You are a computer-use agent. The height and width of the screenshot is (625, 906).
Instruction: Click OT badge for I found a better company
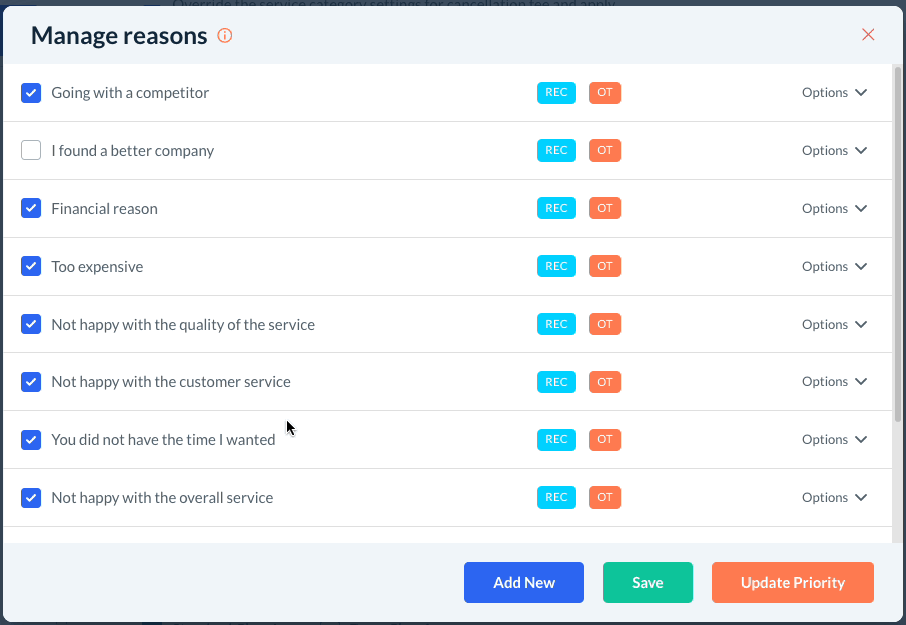pyautogui.click(x=605, y=151)
